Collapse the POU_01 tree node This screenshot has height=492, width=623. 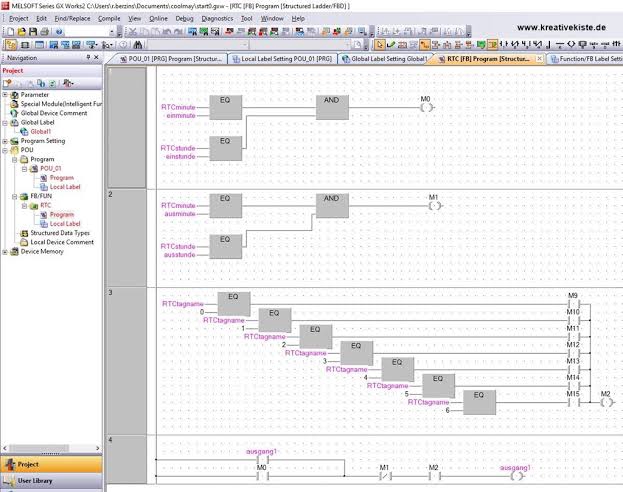24,169
